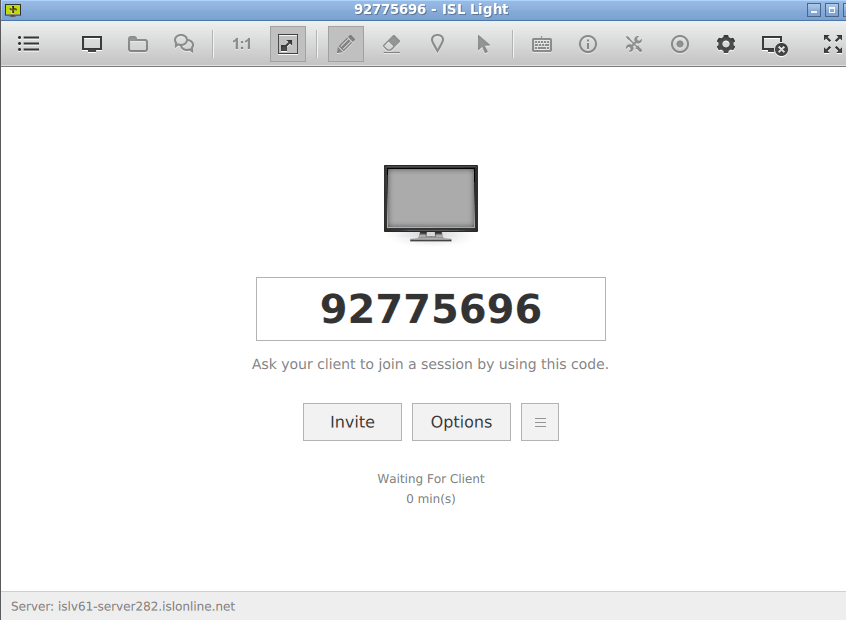Maximize the ISL Light window
Image resolution: width=846 pixels, height=620 pixels.
[832, 10]
